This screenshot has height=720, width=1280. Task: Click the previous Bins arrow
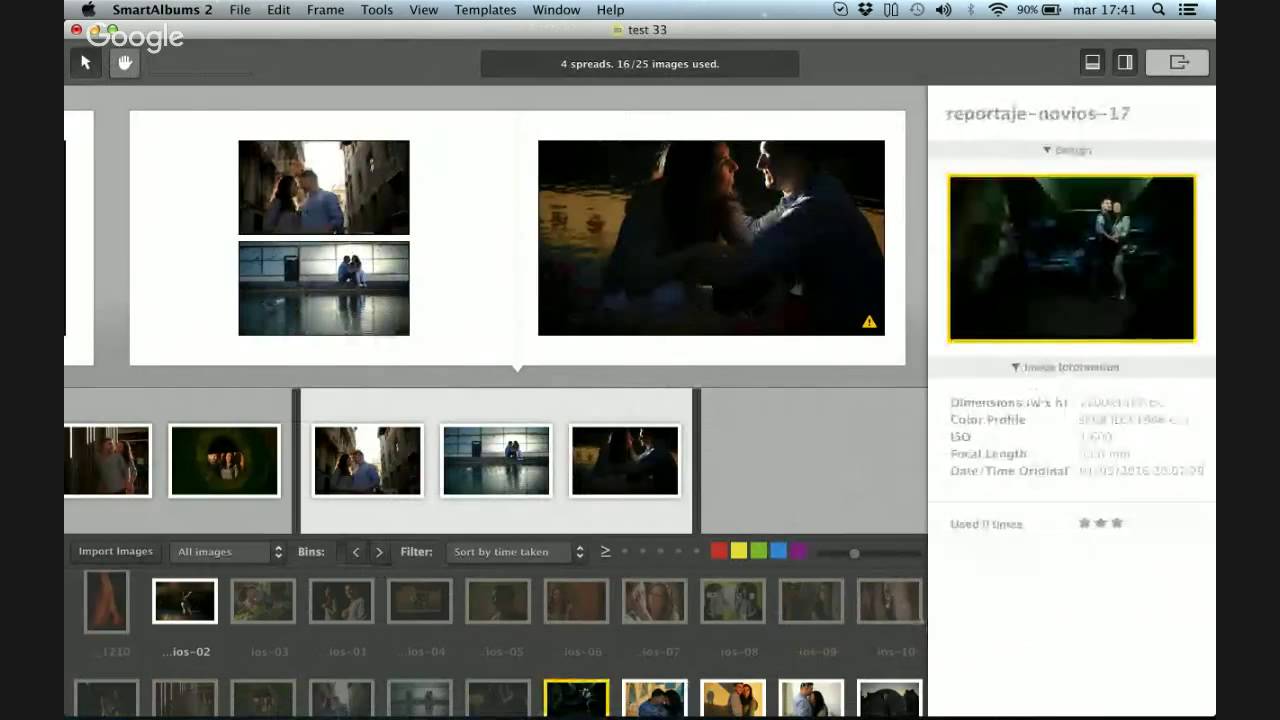point(355,551)
